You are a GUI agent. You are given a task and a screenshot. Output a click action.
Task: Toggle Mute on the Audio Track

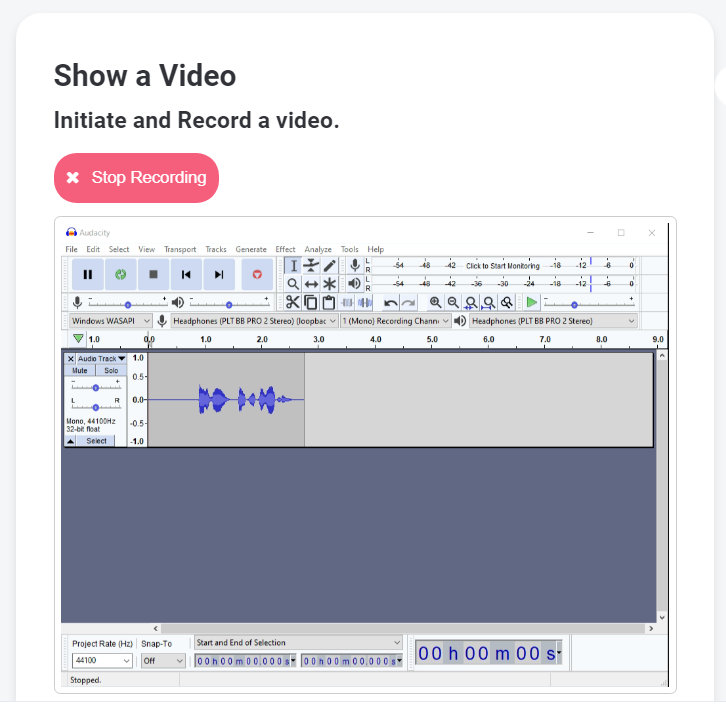point(80,371)
